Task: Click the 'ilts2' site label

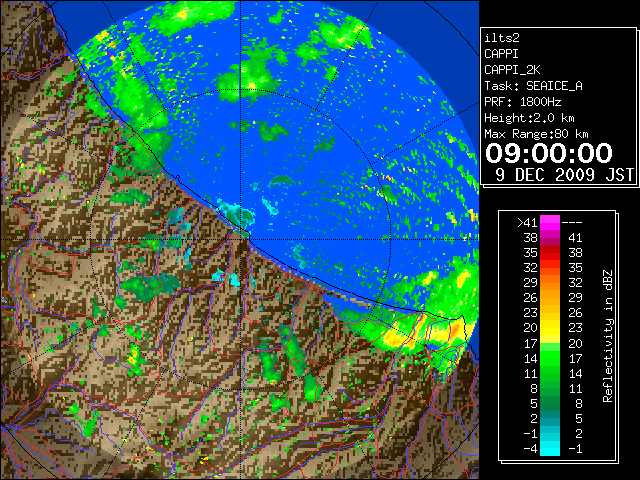Action: [x=502, y=38]
